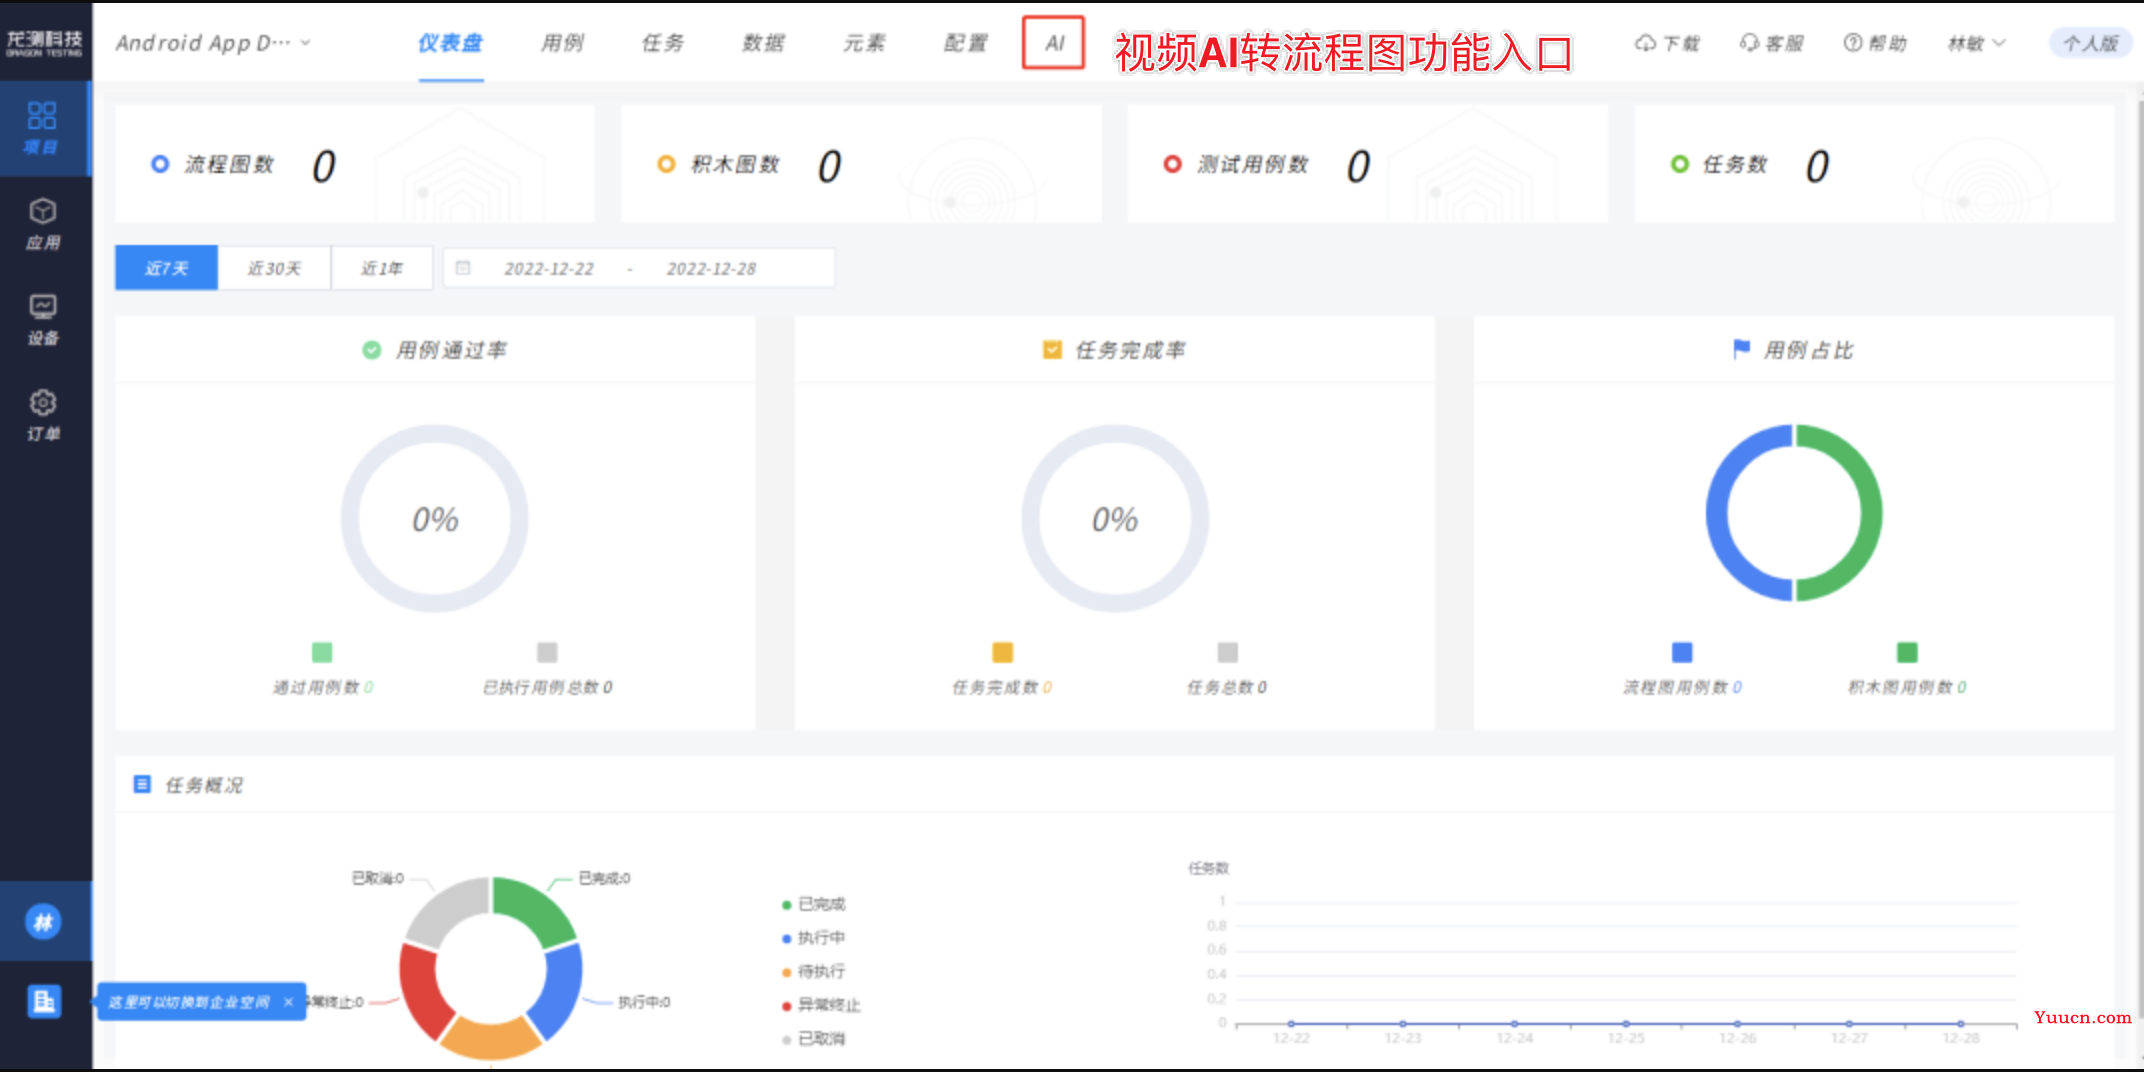Click the 用例通过率 0% ring chart
The width and height of the screenshot is (2144, 1072).
pos(435,518)
